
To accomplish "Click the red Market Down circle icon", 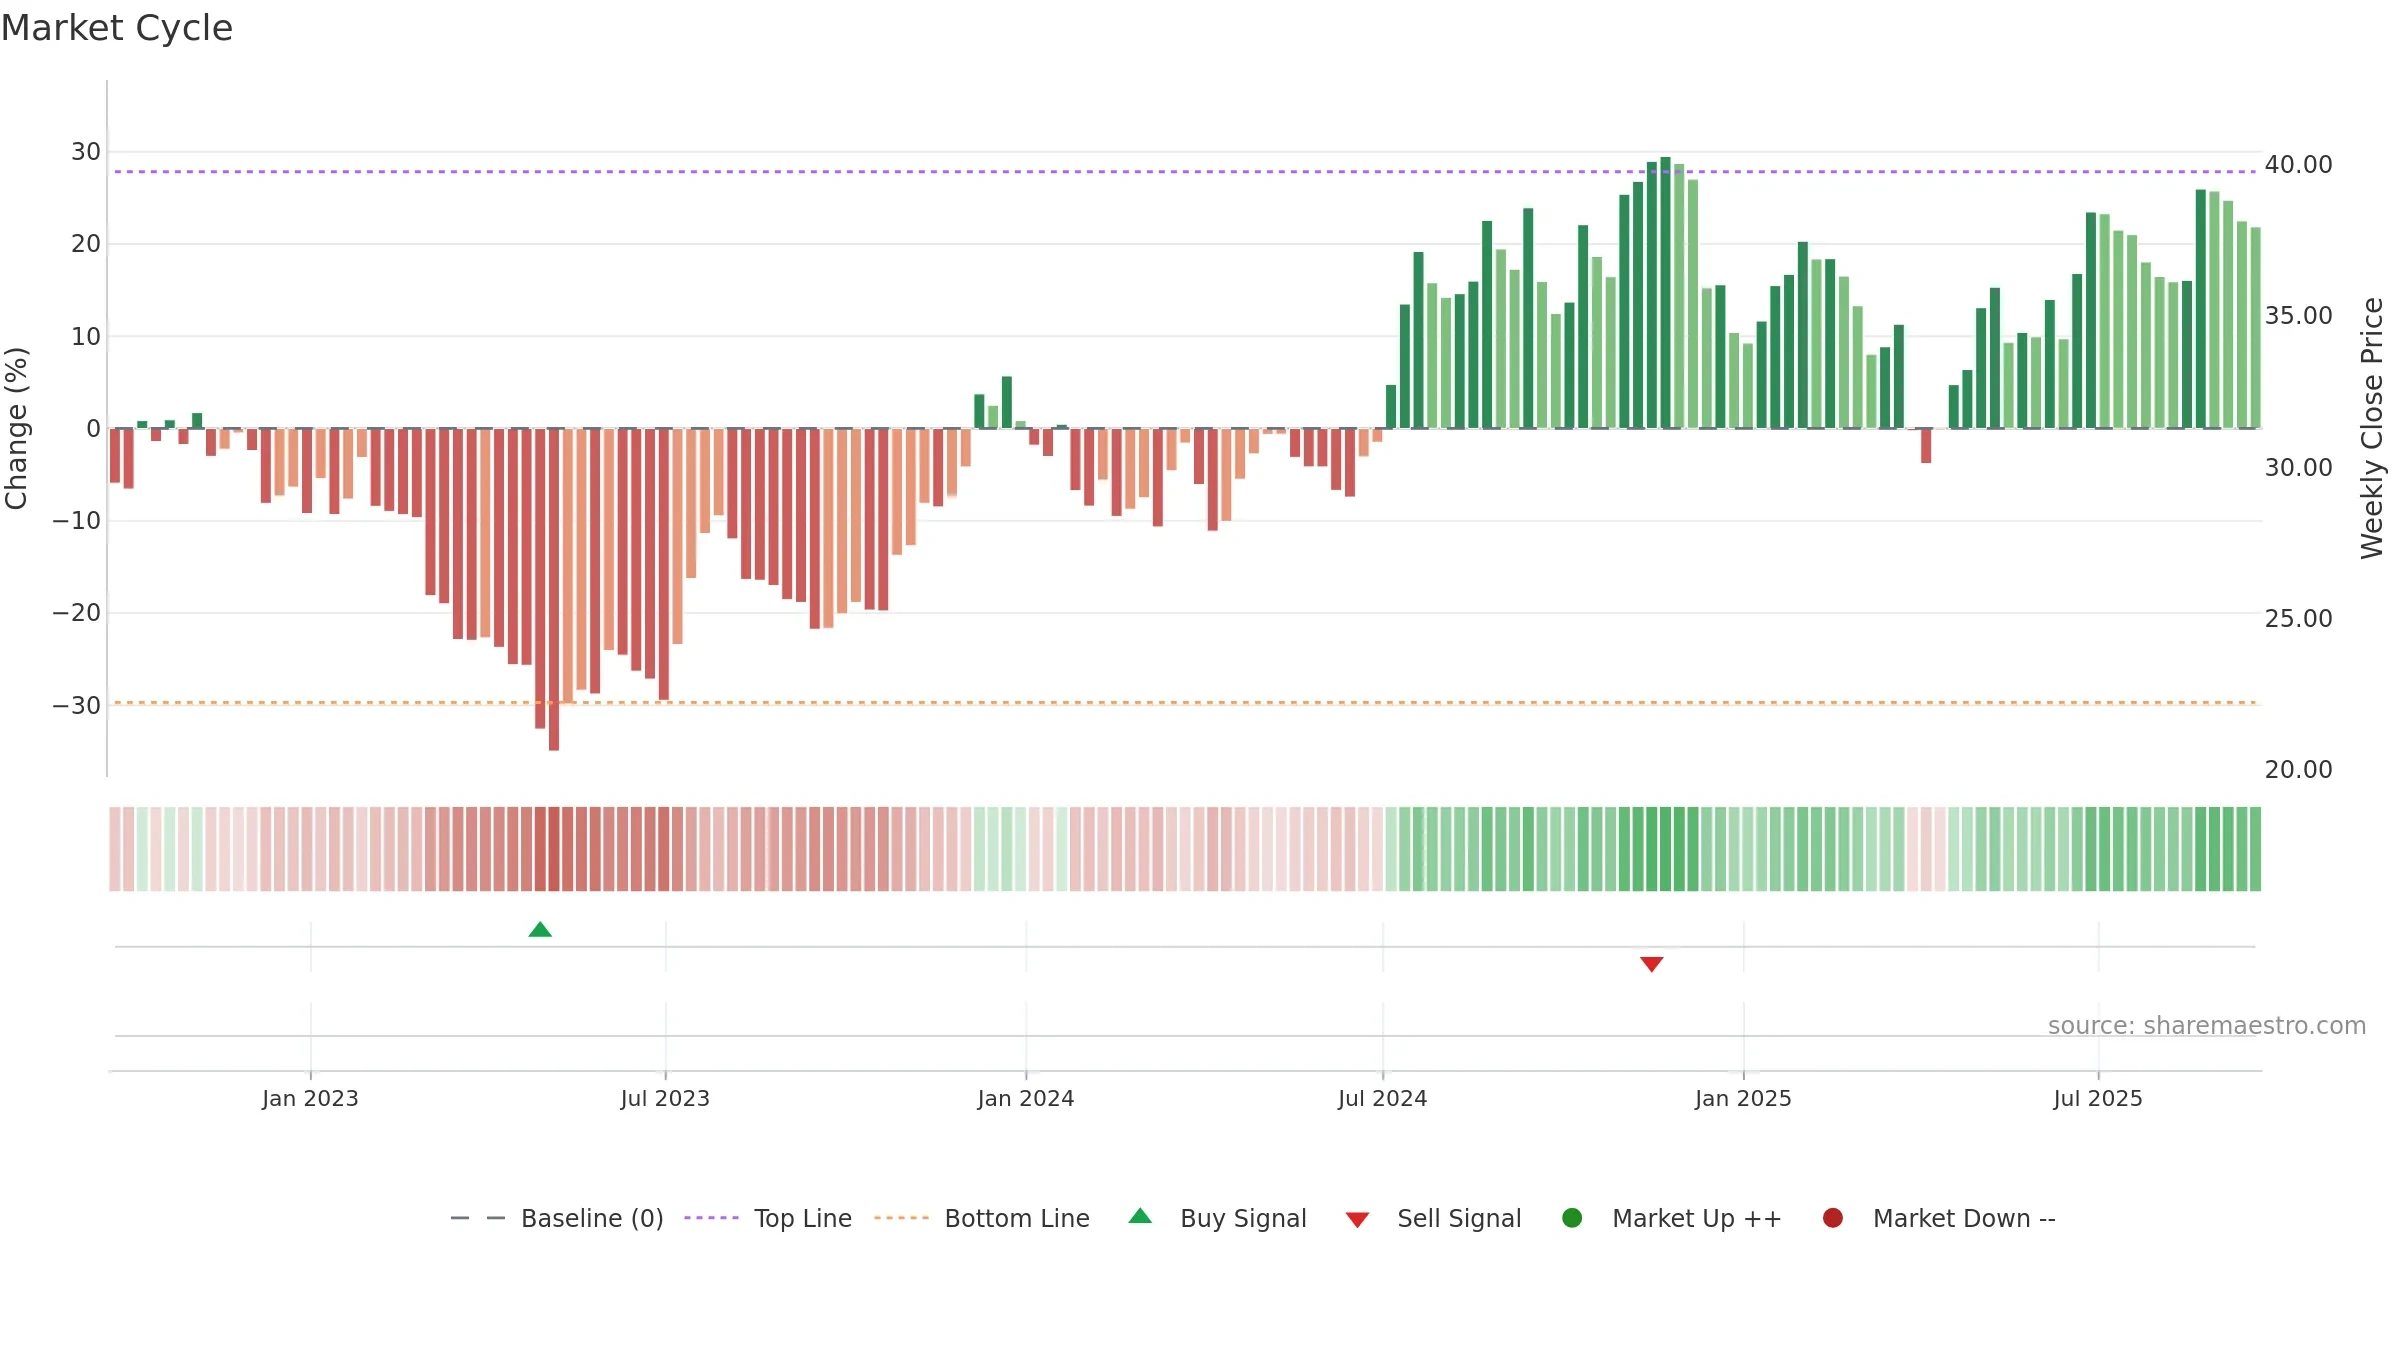I will [x=1833, y=1218].
